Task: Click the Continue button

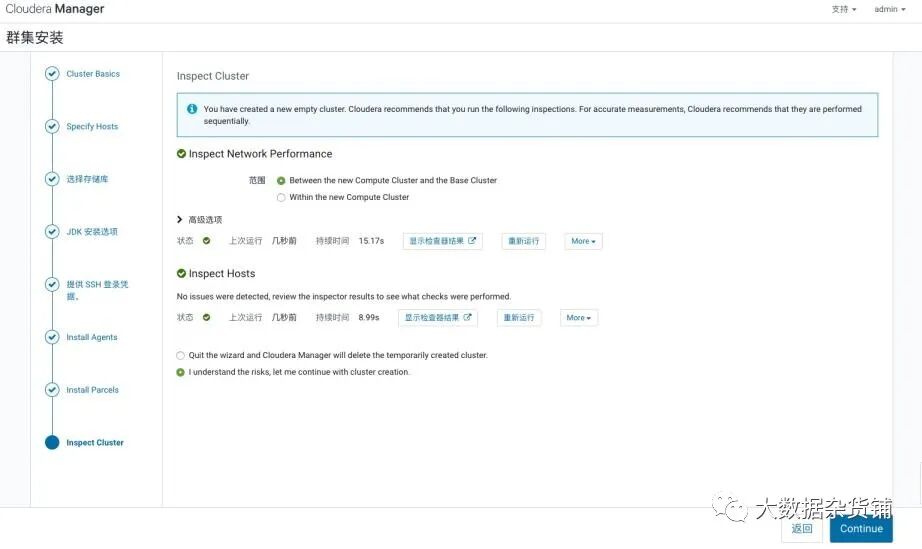Action: [861, 528]
